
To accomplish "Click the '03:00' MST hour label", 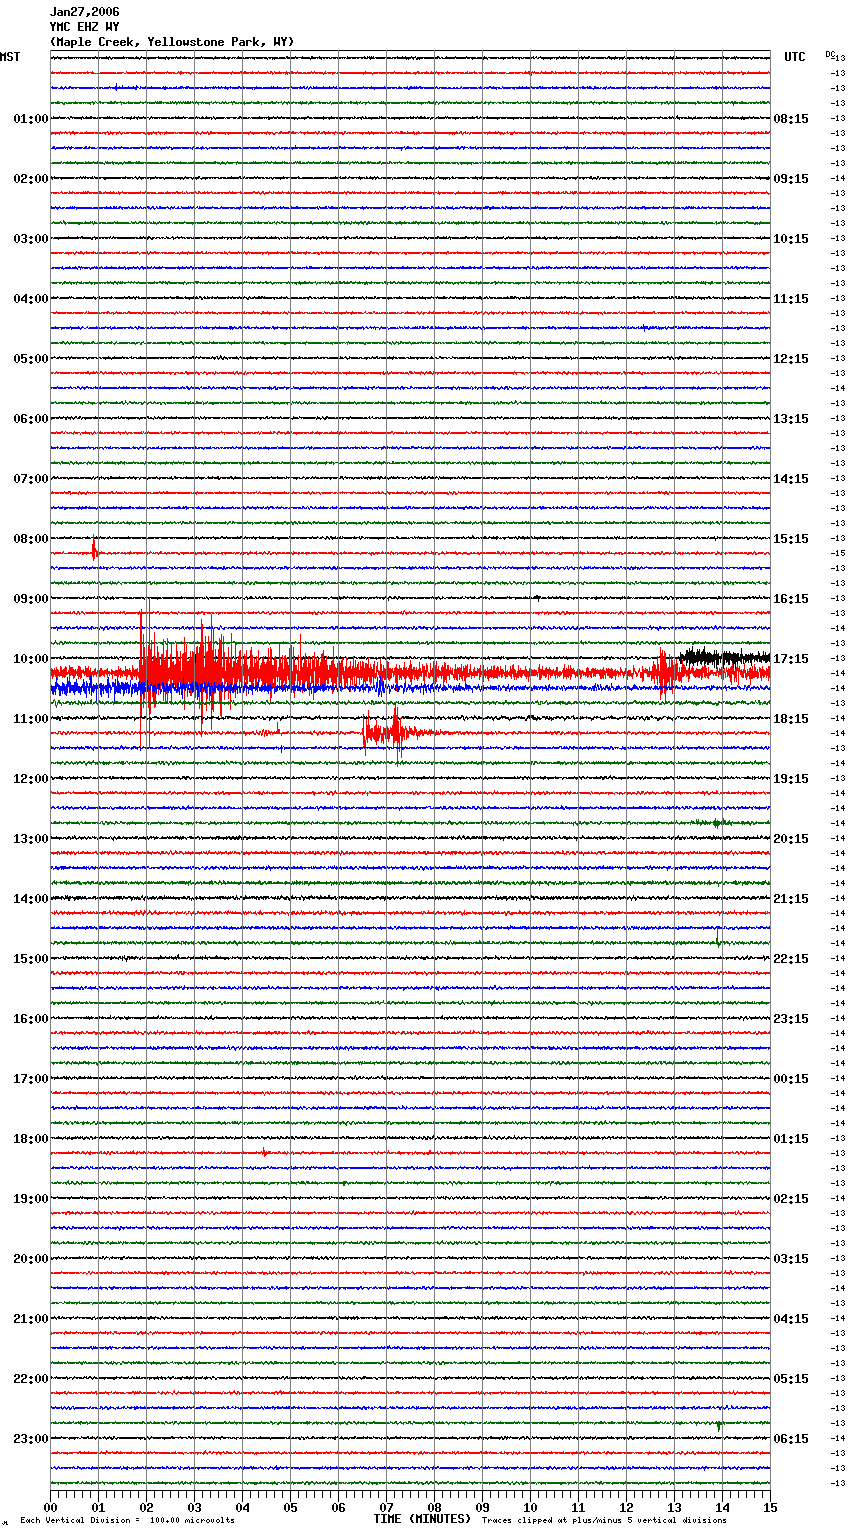I will (x=31, y=239).
